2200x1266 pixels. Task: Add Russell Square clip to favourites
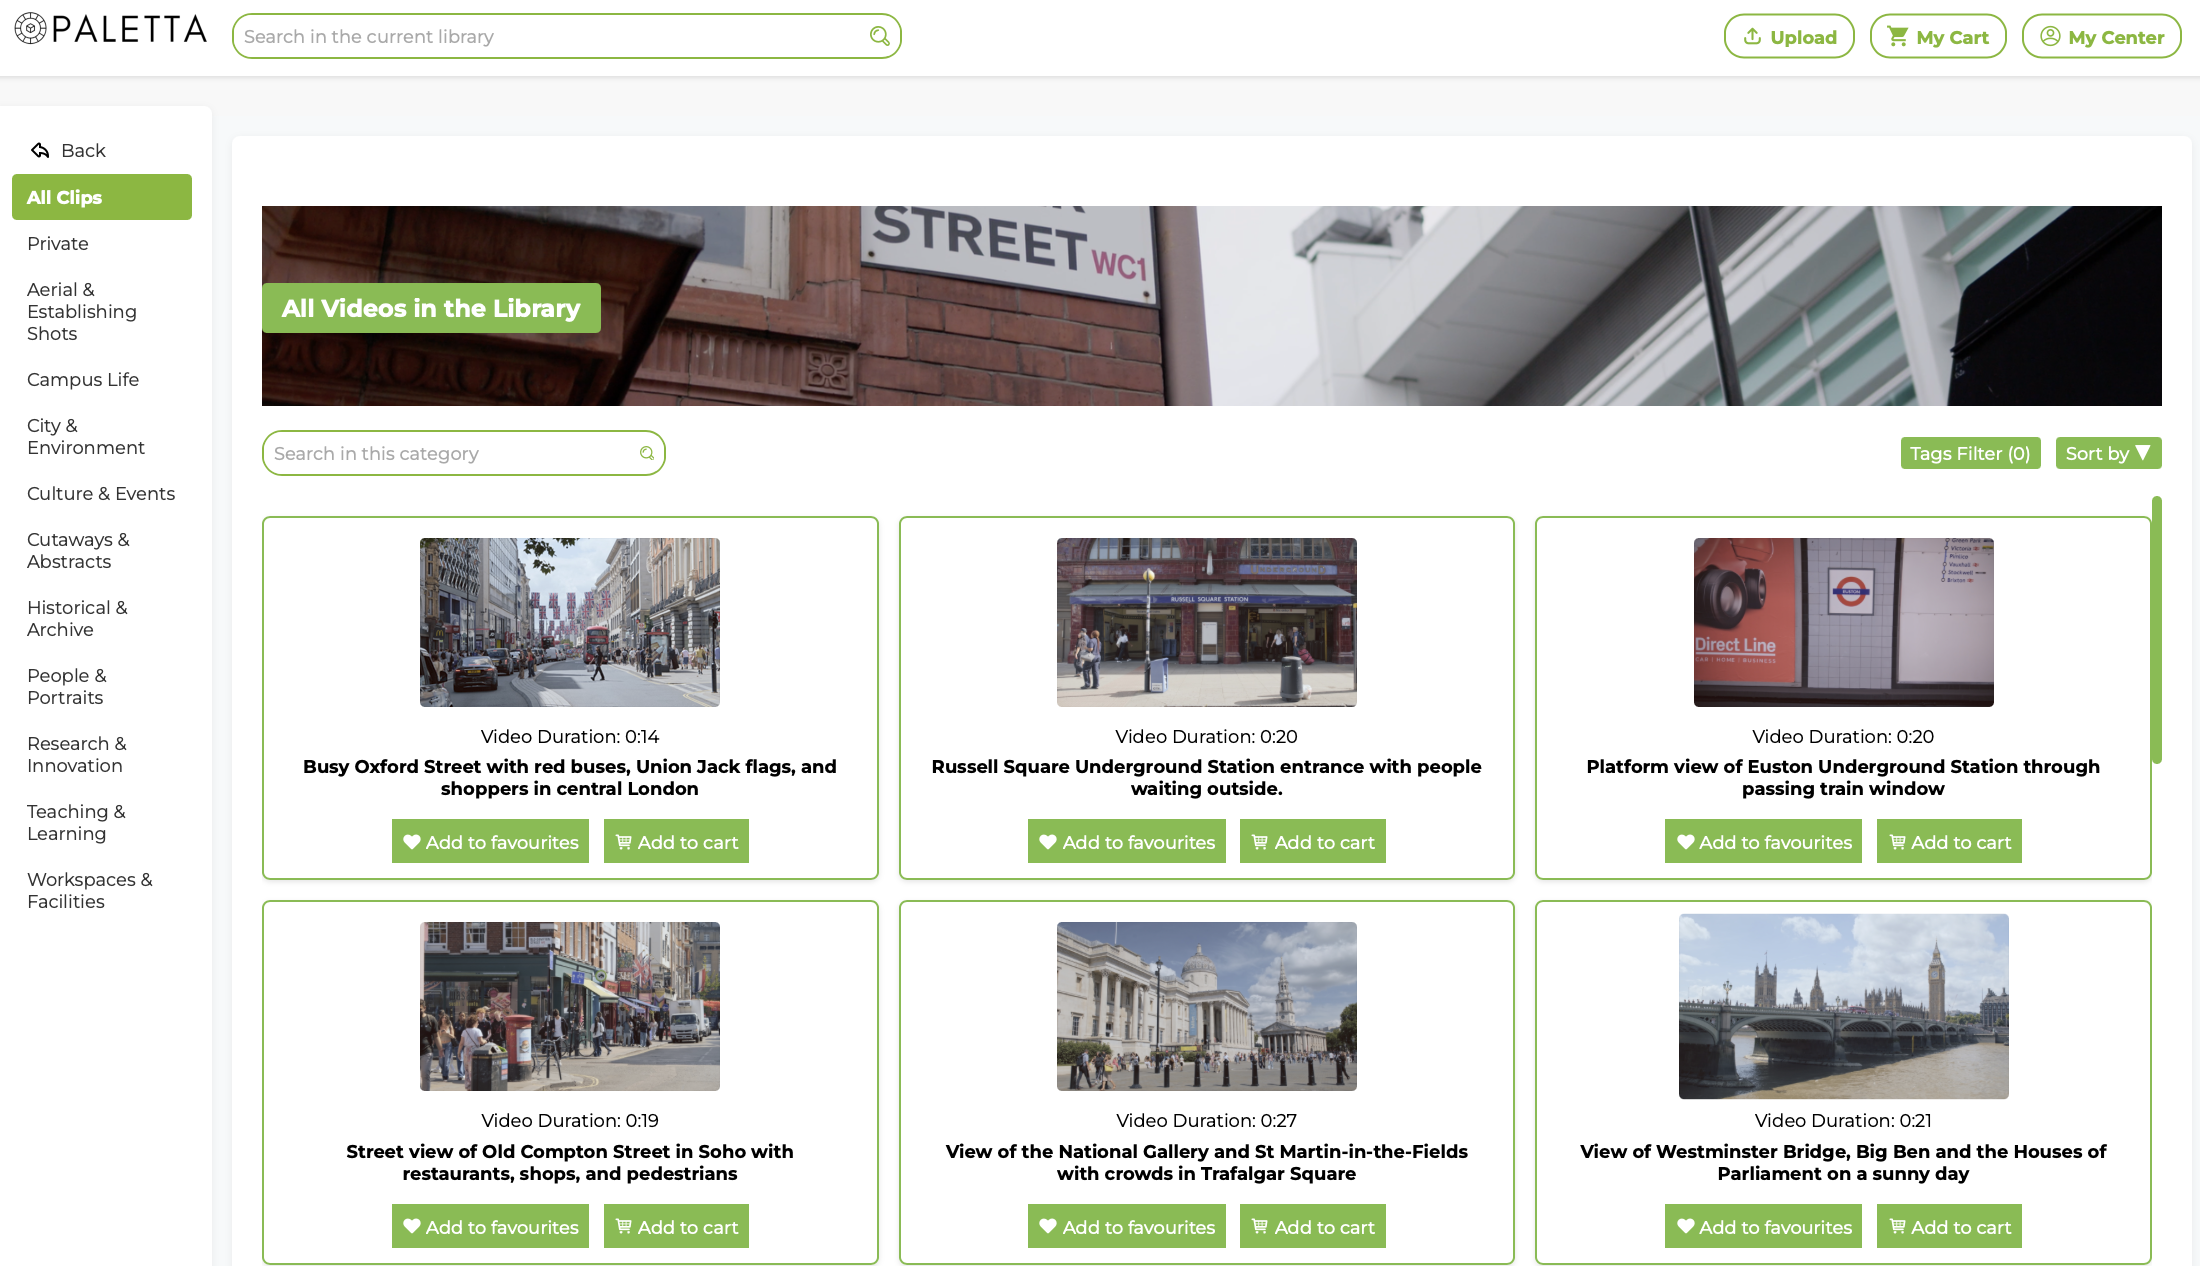(1126, 842)
